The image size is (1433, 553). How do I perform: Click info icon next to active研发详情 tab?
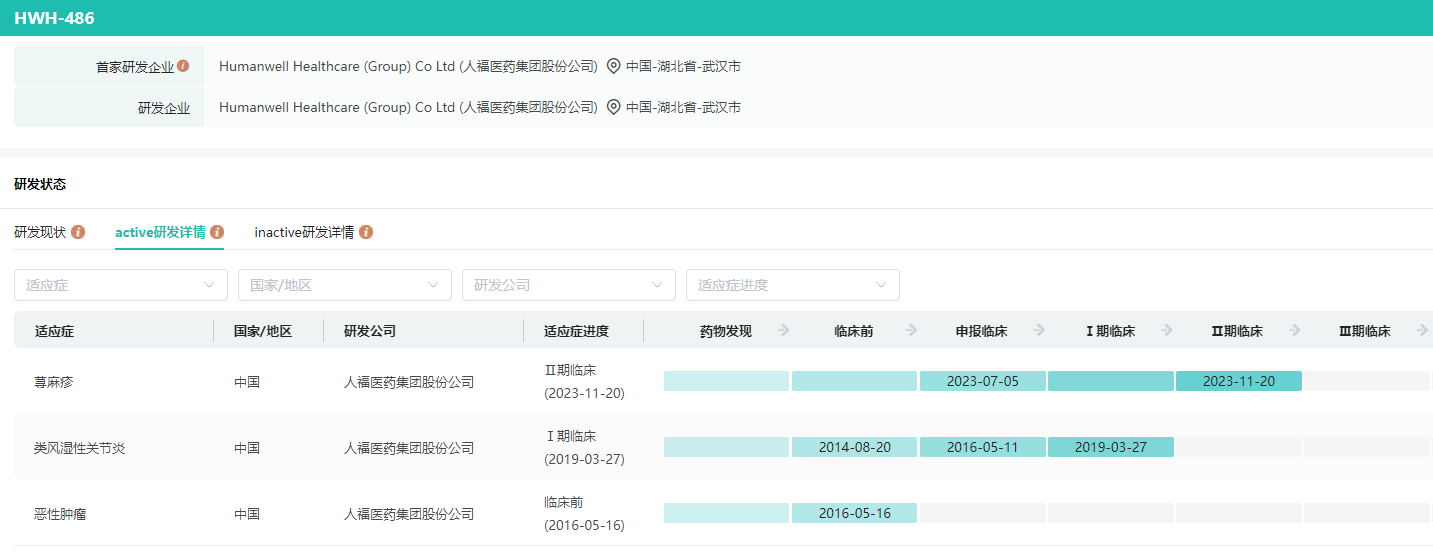tap(217, 232)
